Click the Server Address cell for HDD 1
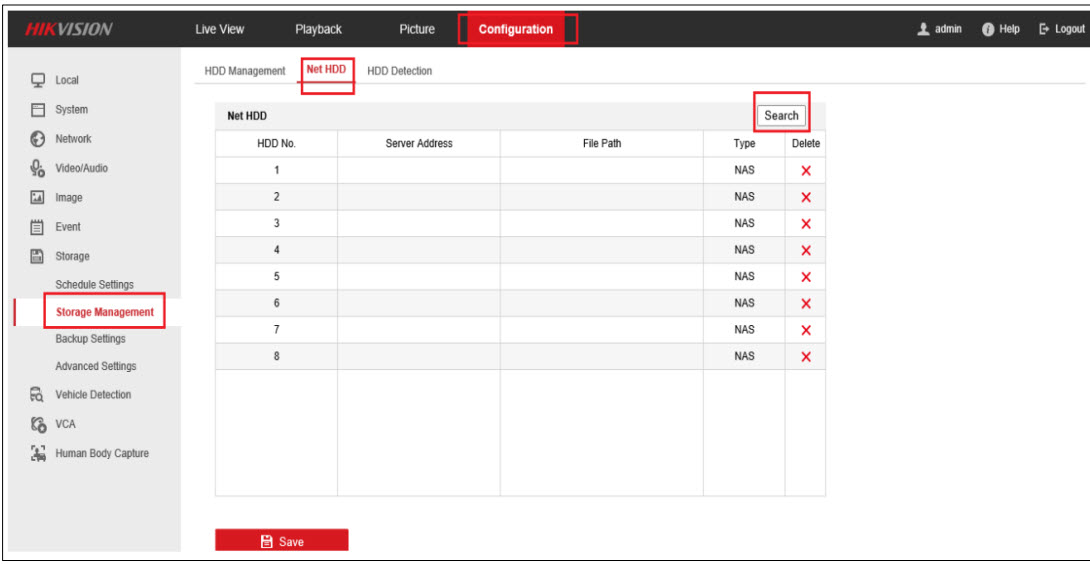 (x=418, y=171)
